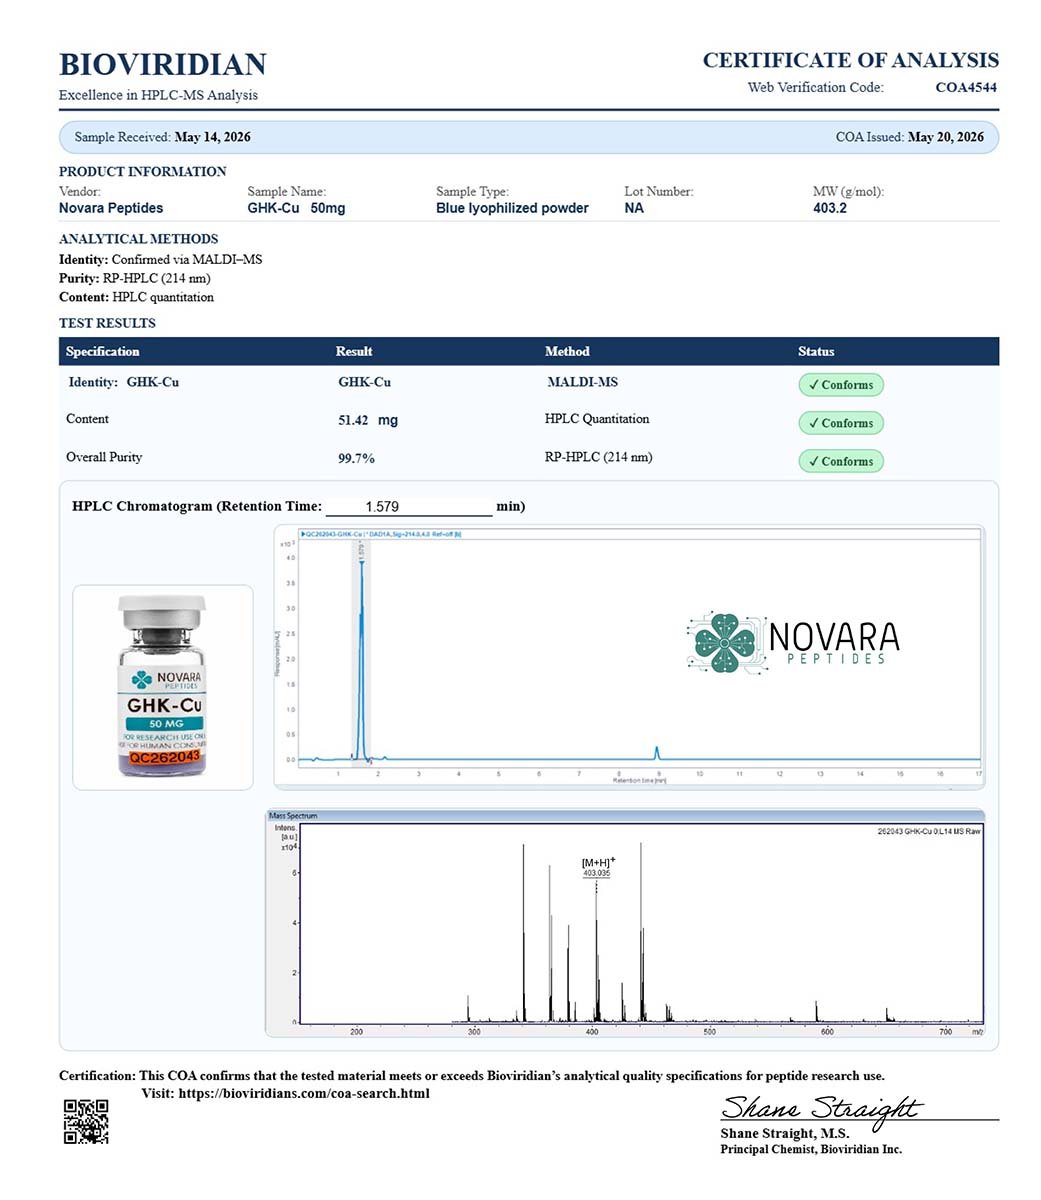Click the small chromatogram peak near 9 min
This screenshot has height=1200, width=1041.
(x=657, y=752)
